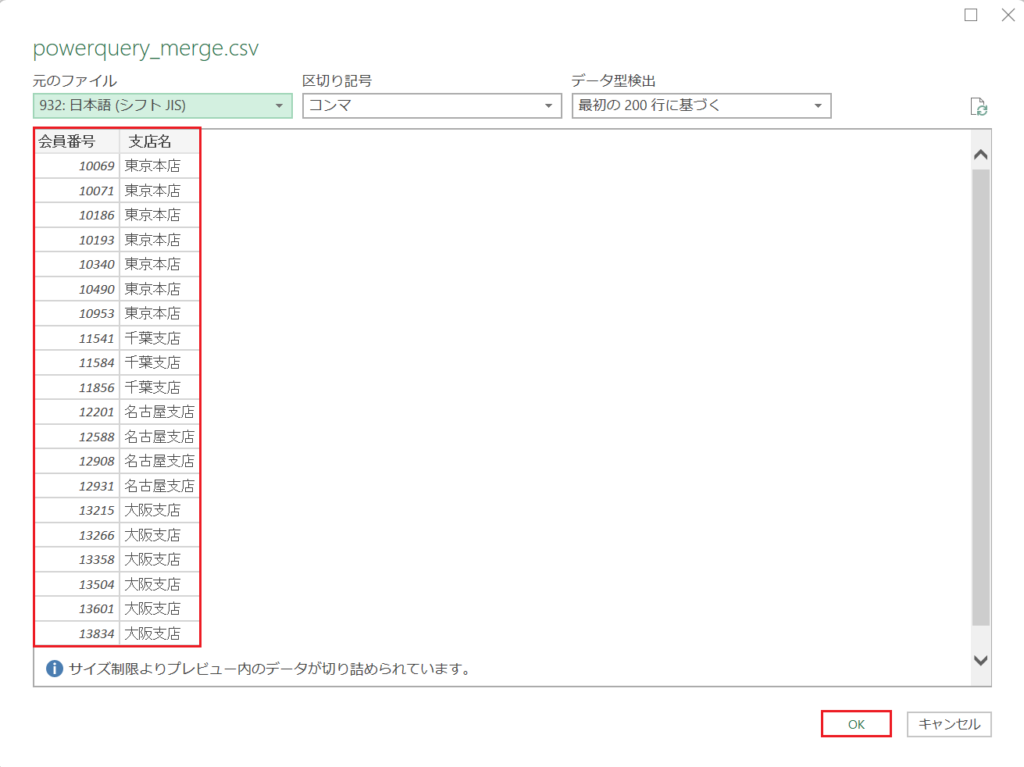1024x767 pixels.
Task: Open the 元のファイル encoding dropdown
Action: point(280,105)
